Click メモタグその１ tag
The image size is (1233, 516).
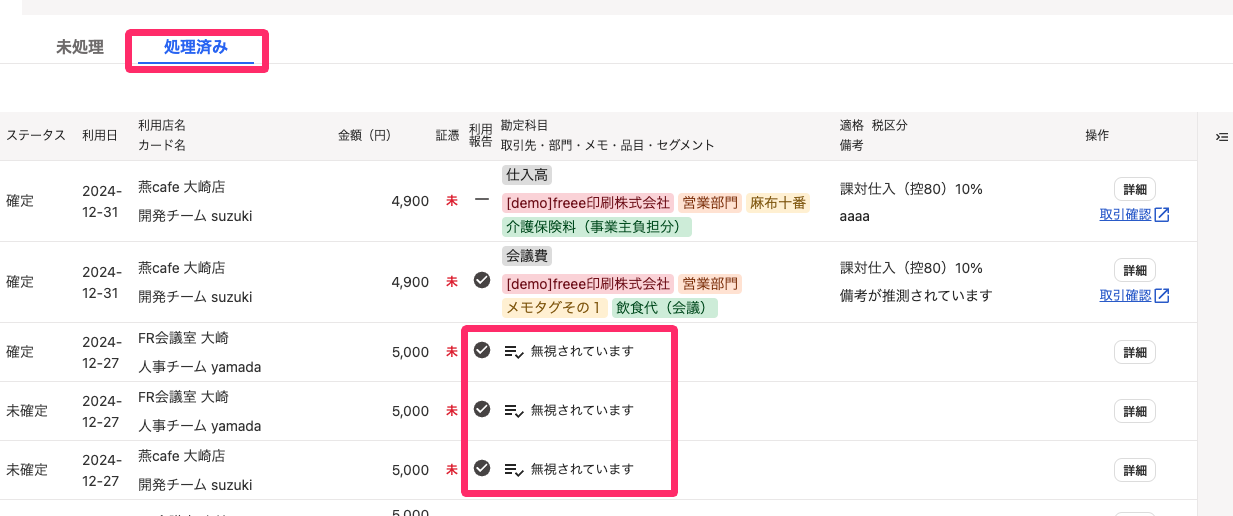(x=555, y=307)
